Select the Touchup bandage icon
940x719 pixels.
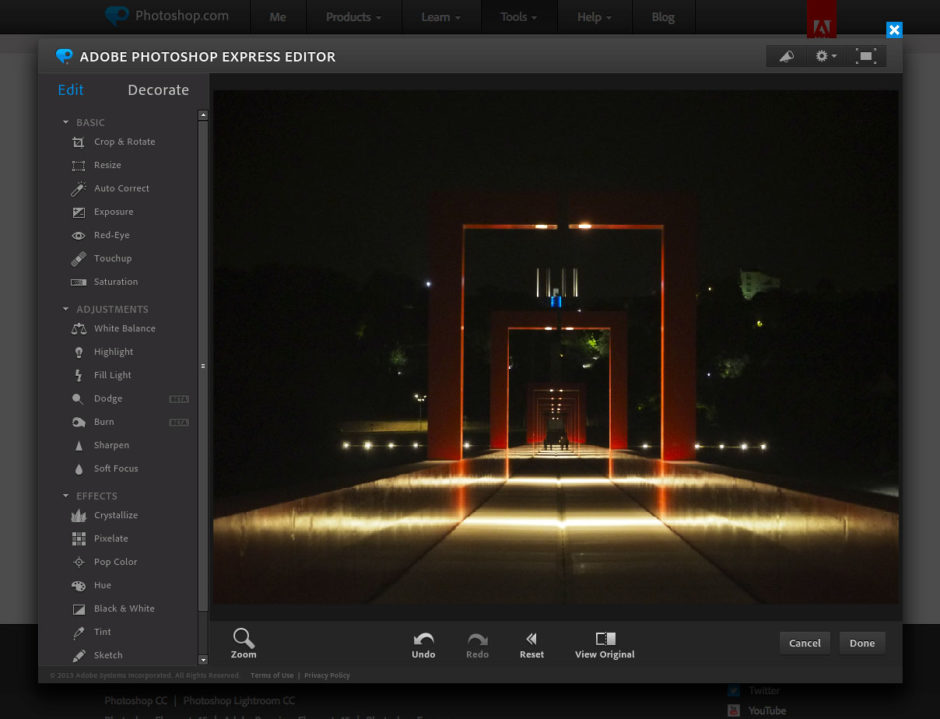(79, 259)
